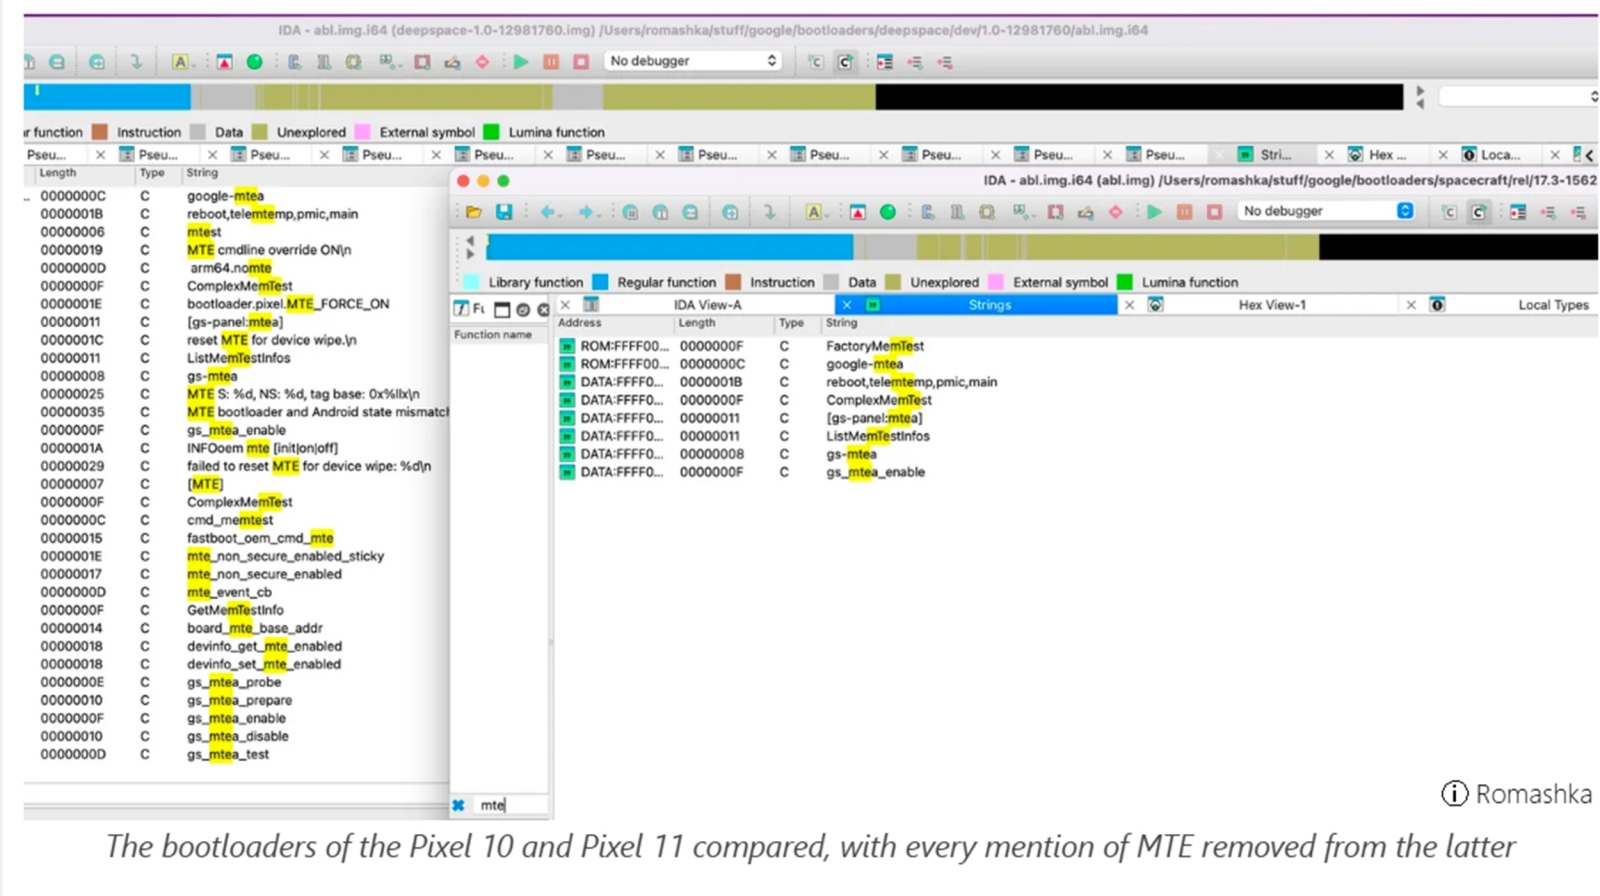1600x896 pixels.
Task: Open a file with the folder icon in abl.img window
Action: (x=474, y=212)
